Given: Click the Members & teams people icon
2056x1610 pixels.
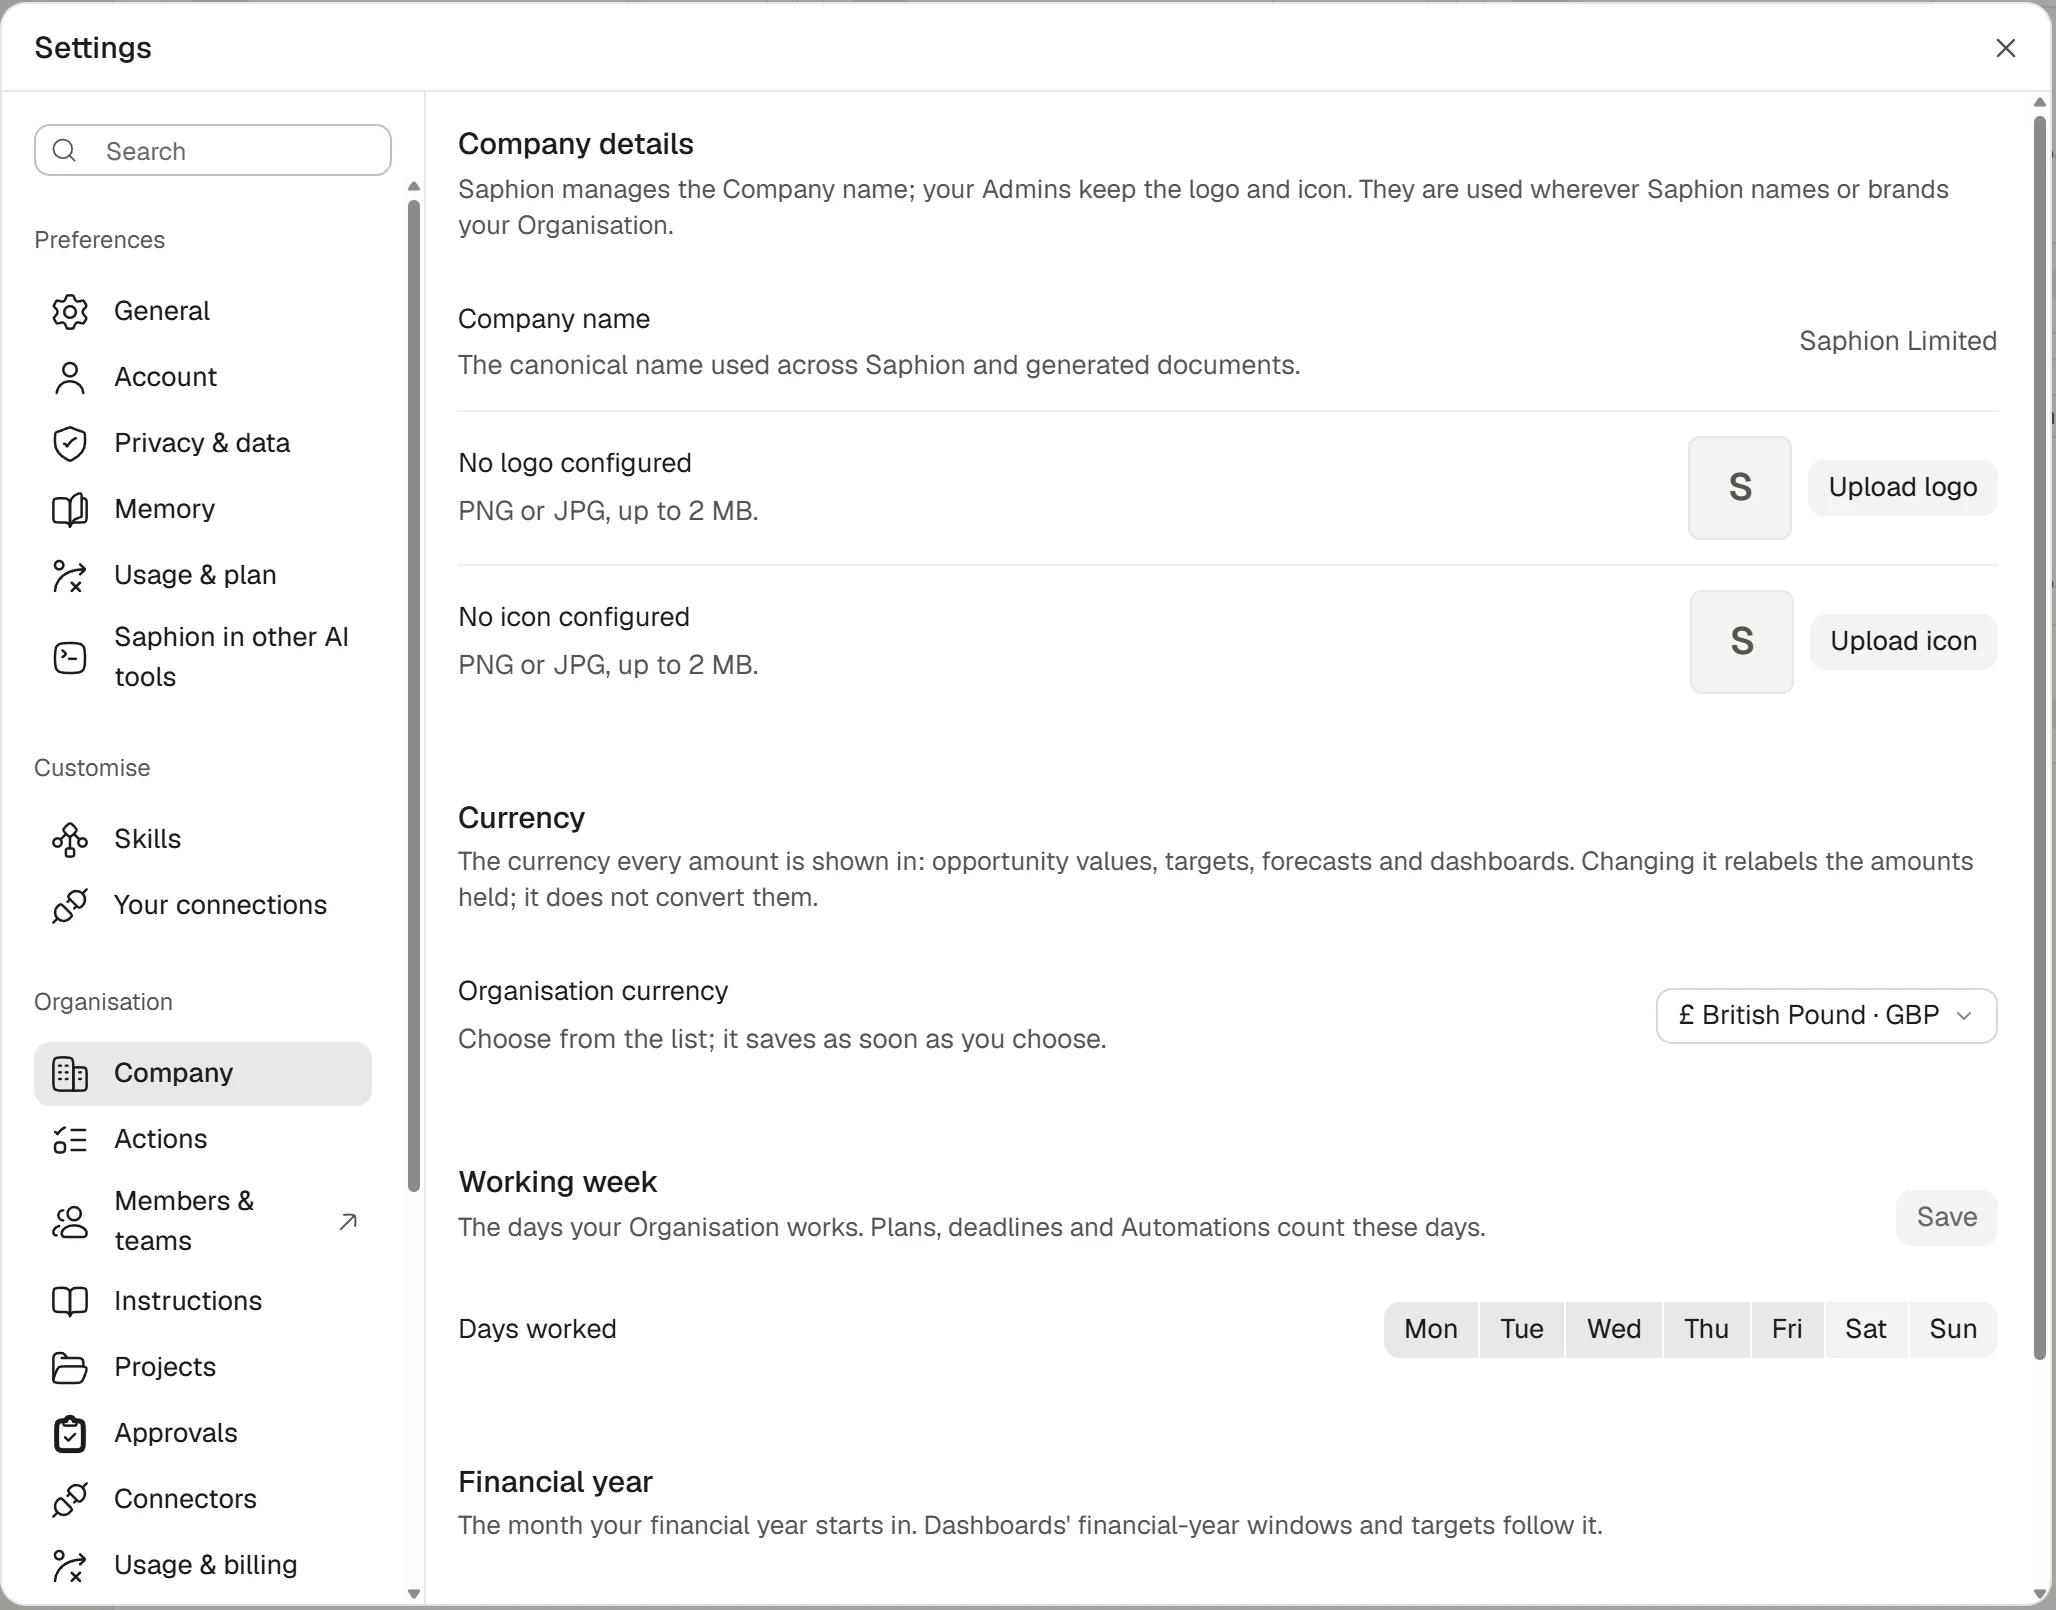Looking at the screenshot, I should (x=70, y=1222).
